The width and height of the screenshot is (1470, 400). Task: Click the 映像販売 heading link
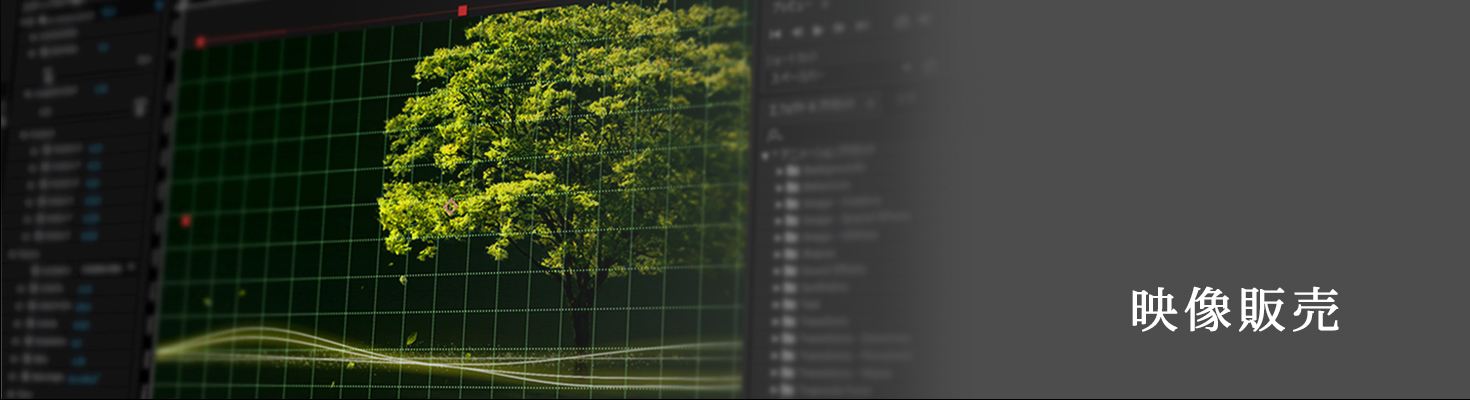click(x=1235, y=311)
